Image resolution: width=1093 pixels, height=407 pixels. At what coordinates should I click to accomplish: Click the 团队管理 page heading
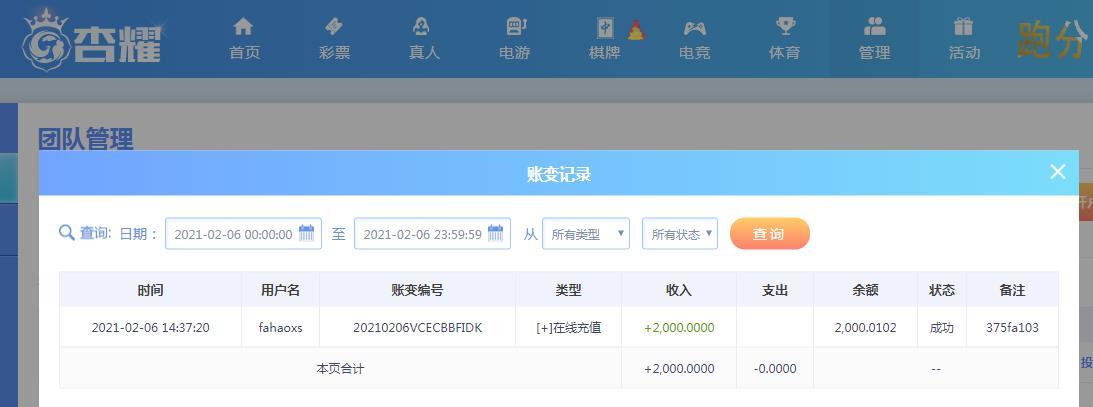(x=86, y=139)
